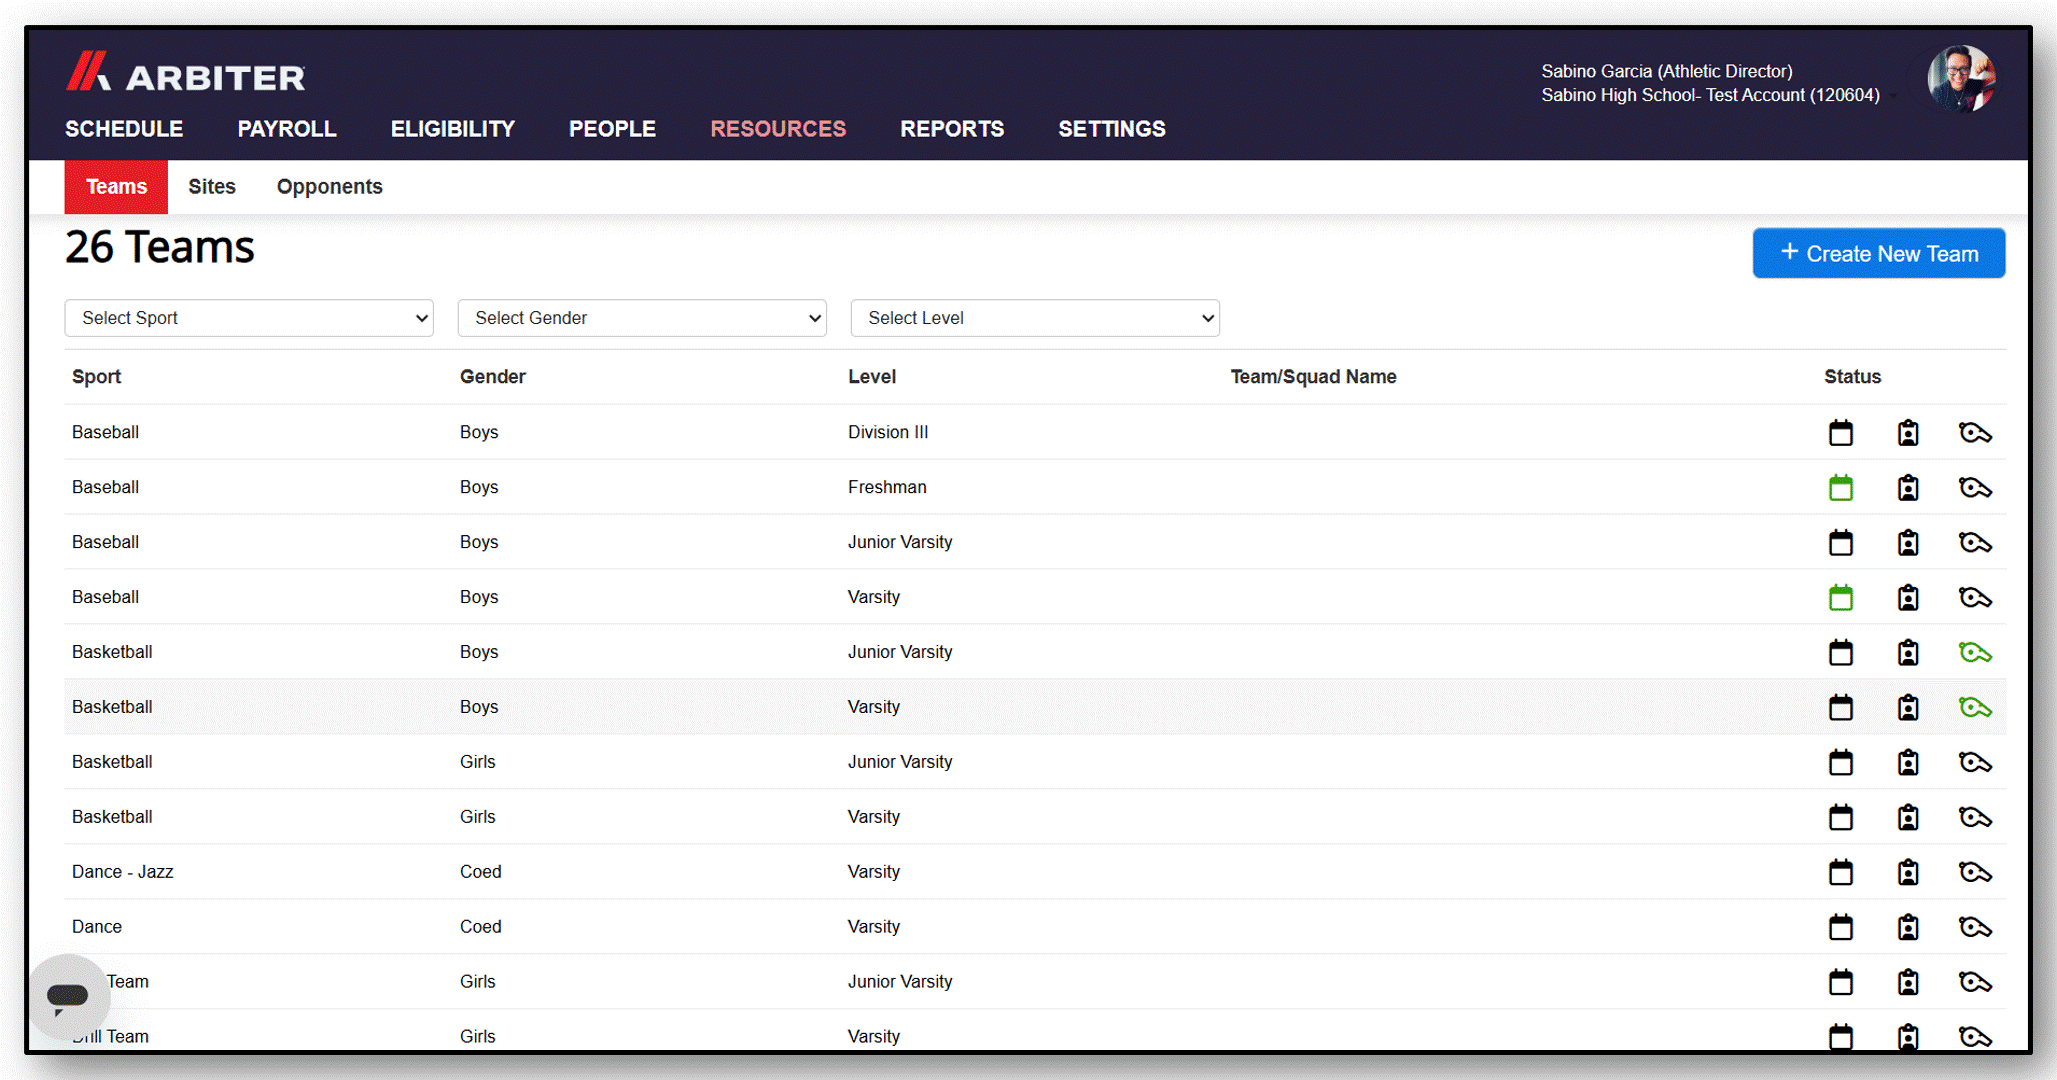Open roster clipboard for Basketball Girls Varsity
Image resolution: width=2057 pixels, height=1080 pixels.
[x=1908, y=817]
